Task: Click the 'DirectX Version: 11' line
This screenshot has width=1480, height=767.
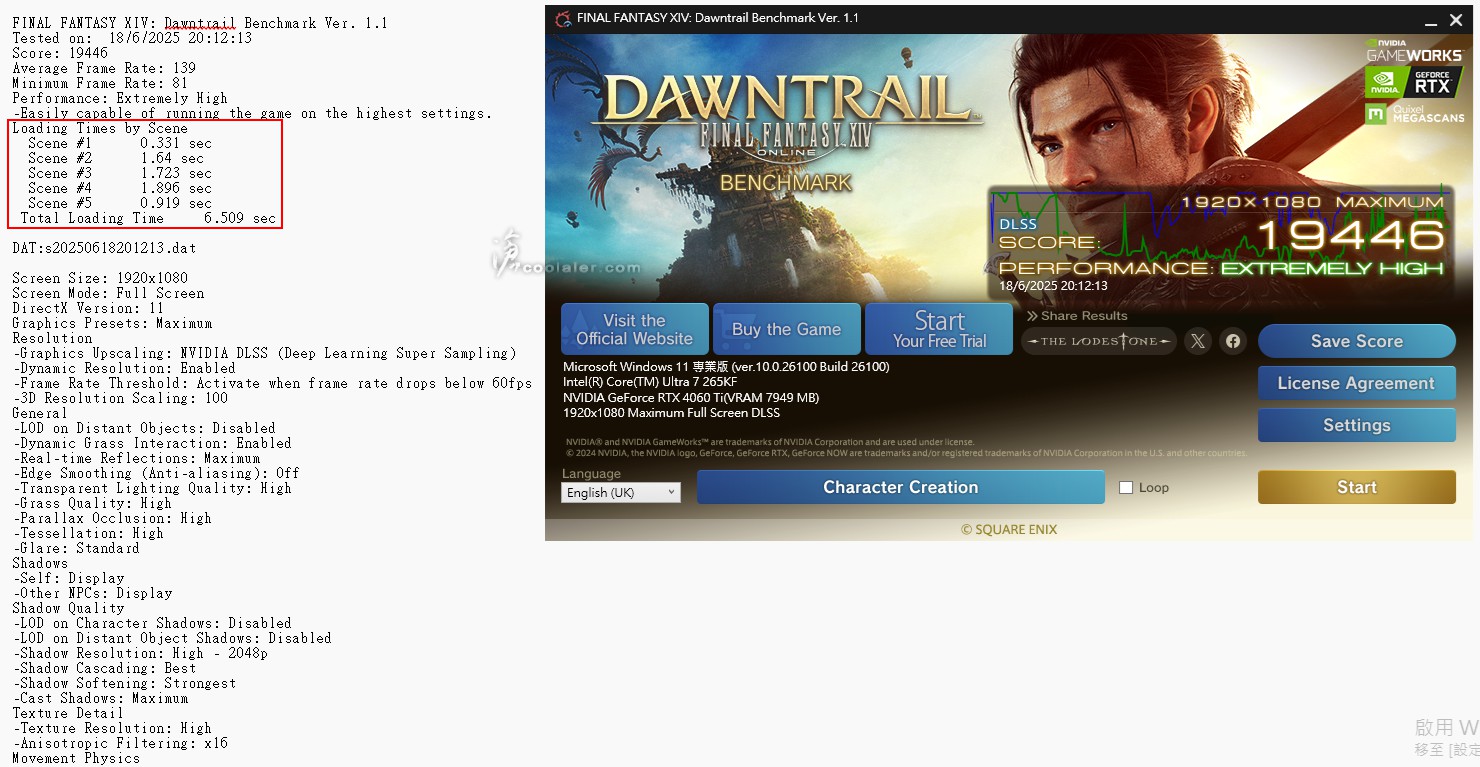Action: [88, 308]
